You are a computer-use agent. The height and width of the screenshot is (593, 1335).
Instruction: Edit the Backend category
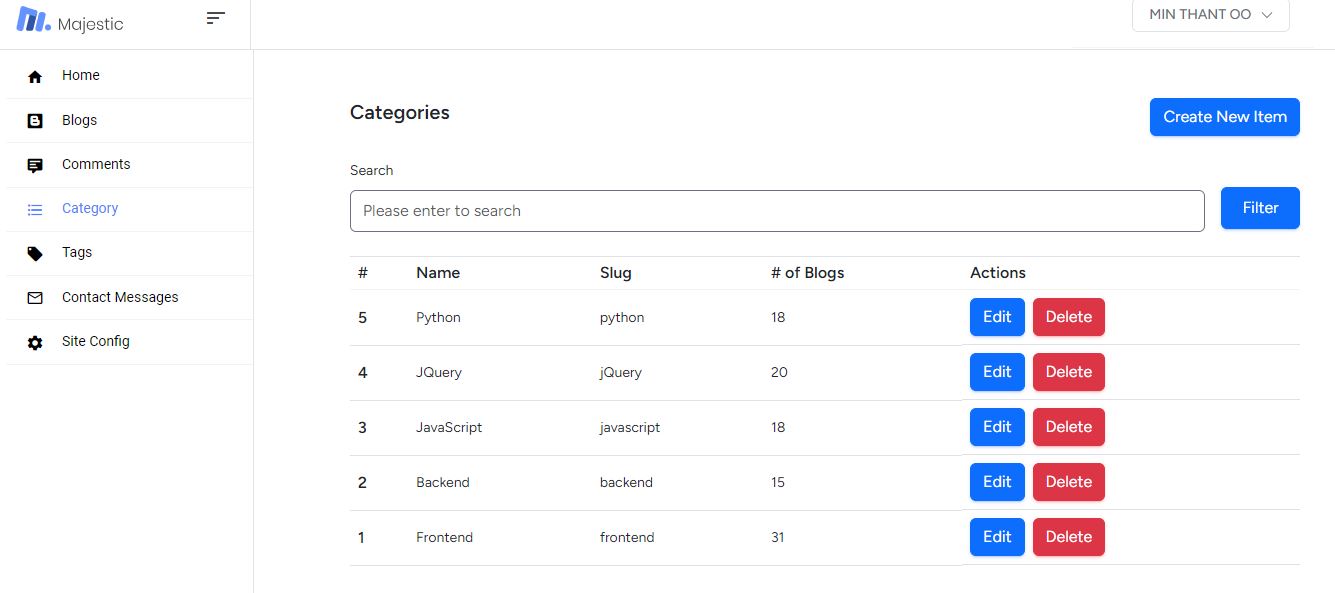[x=997, y=482]
